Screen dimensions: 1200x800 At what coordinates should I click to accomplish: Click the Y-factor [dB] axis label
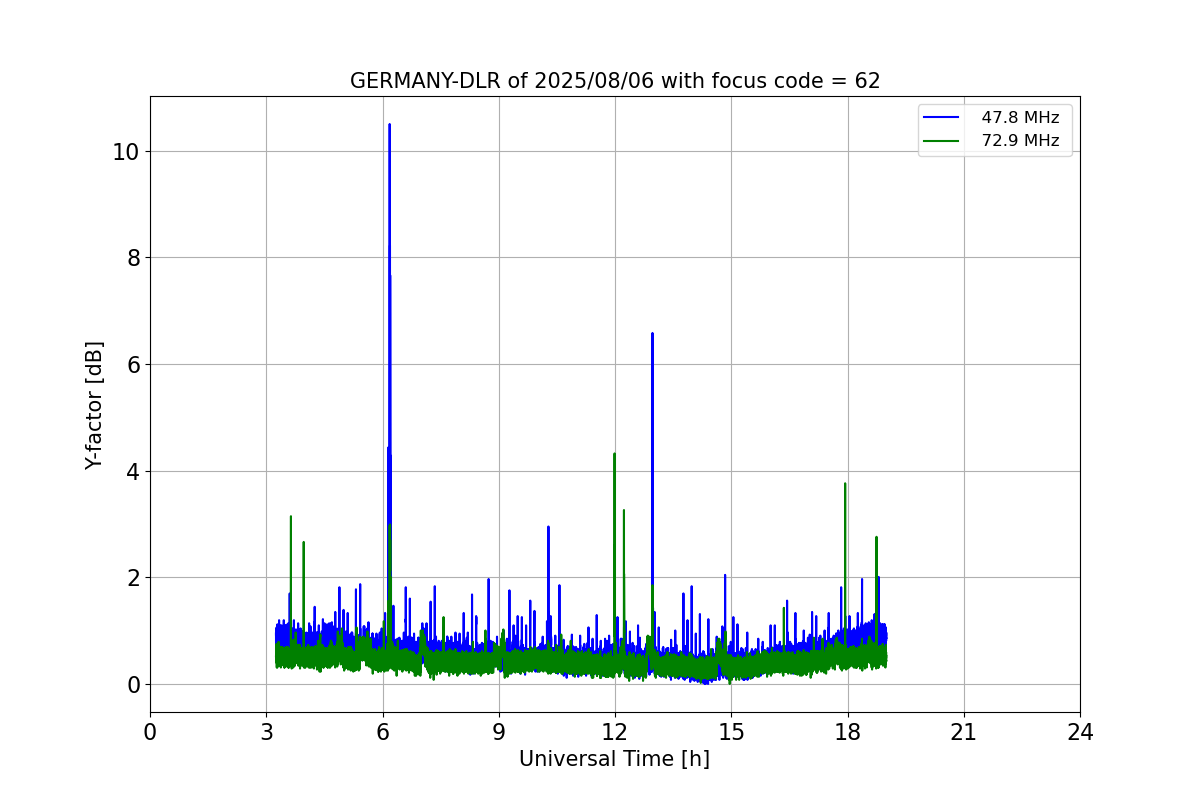point(94,405)
